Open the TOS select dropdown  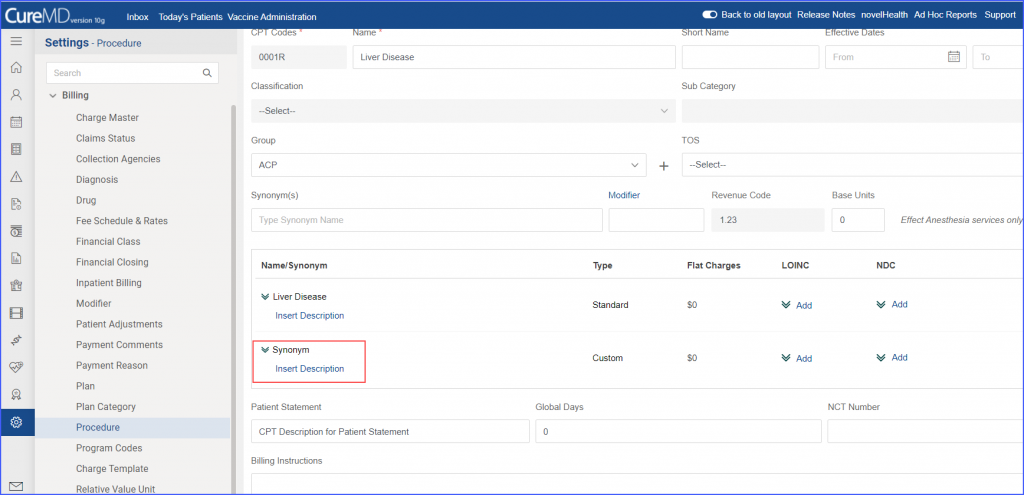[x=852, y=165]
